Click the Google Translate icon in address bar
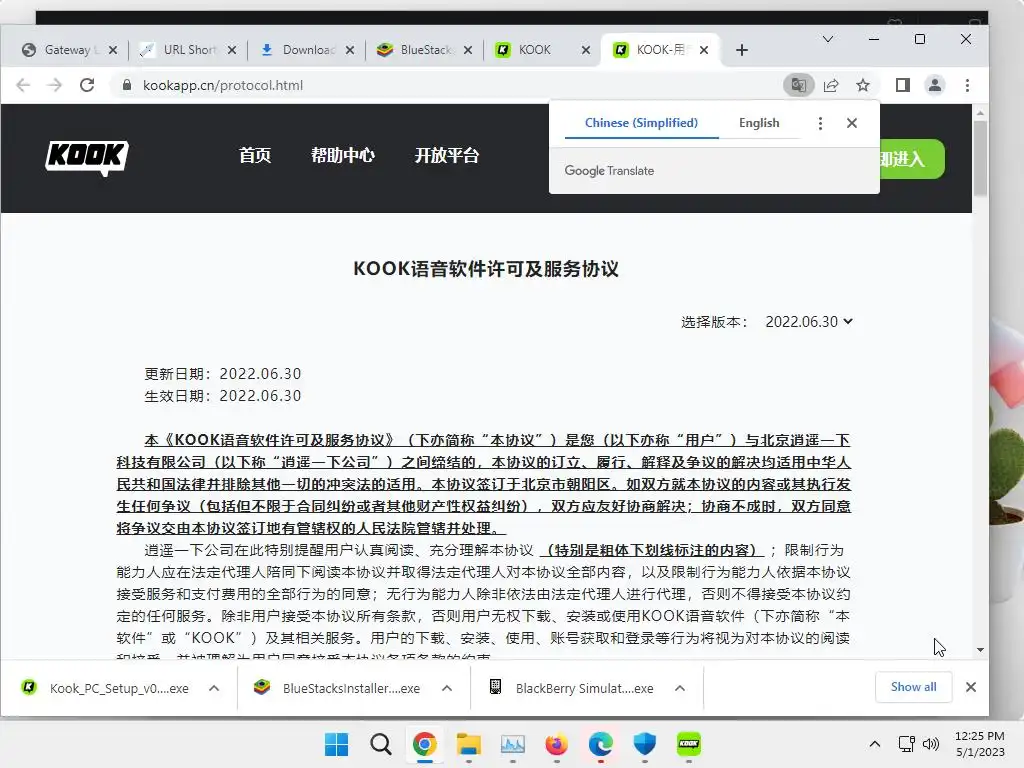The width and height of the screenshot is (1024, 768). 798,85
